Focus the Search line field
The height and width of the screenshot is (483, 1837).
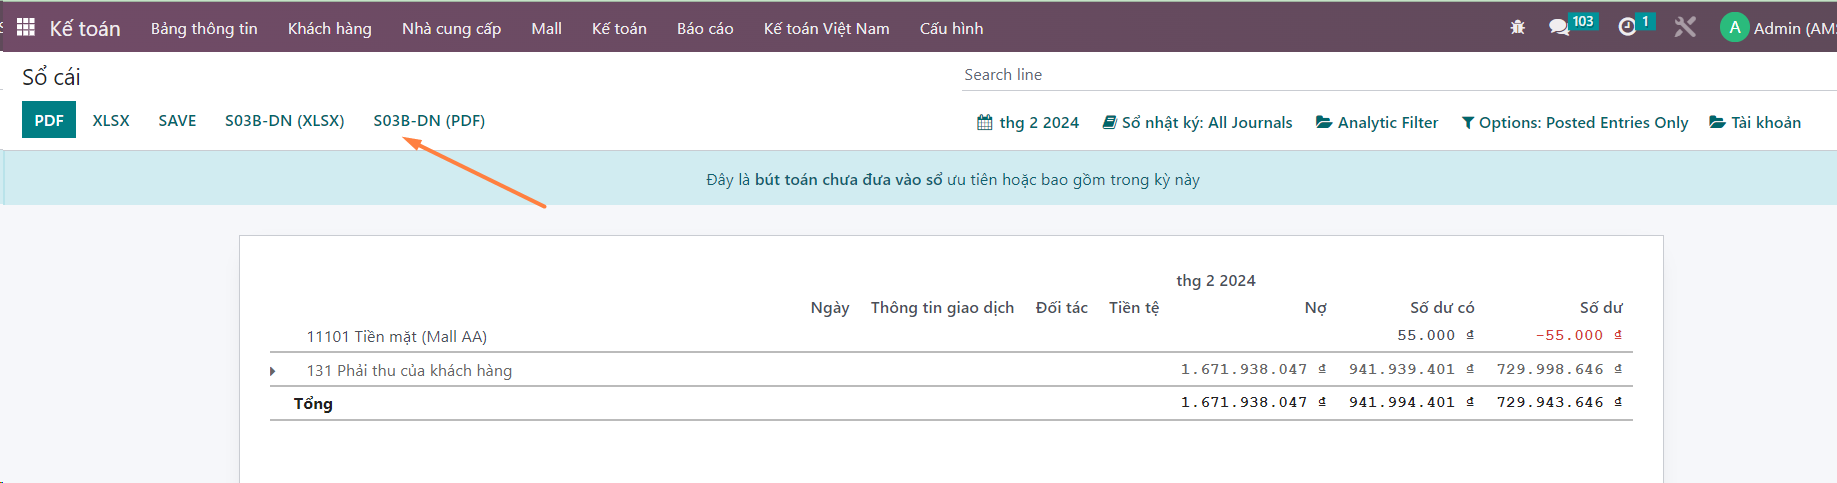tap(1398, 74)
